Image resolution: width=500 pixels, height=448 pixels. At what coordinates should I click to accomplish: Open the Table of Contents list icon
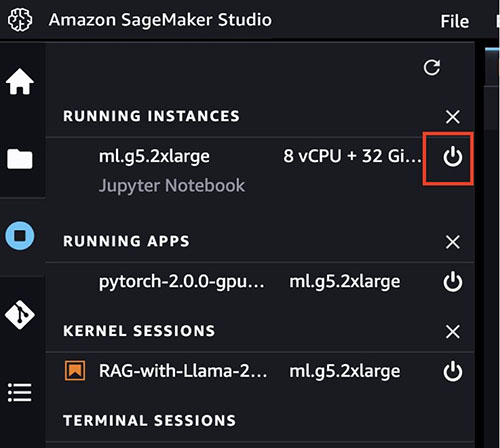click(20, 392)
